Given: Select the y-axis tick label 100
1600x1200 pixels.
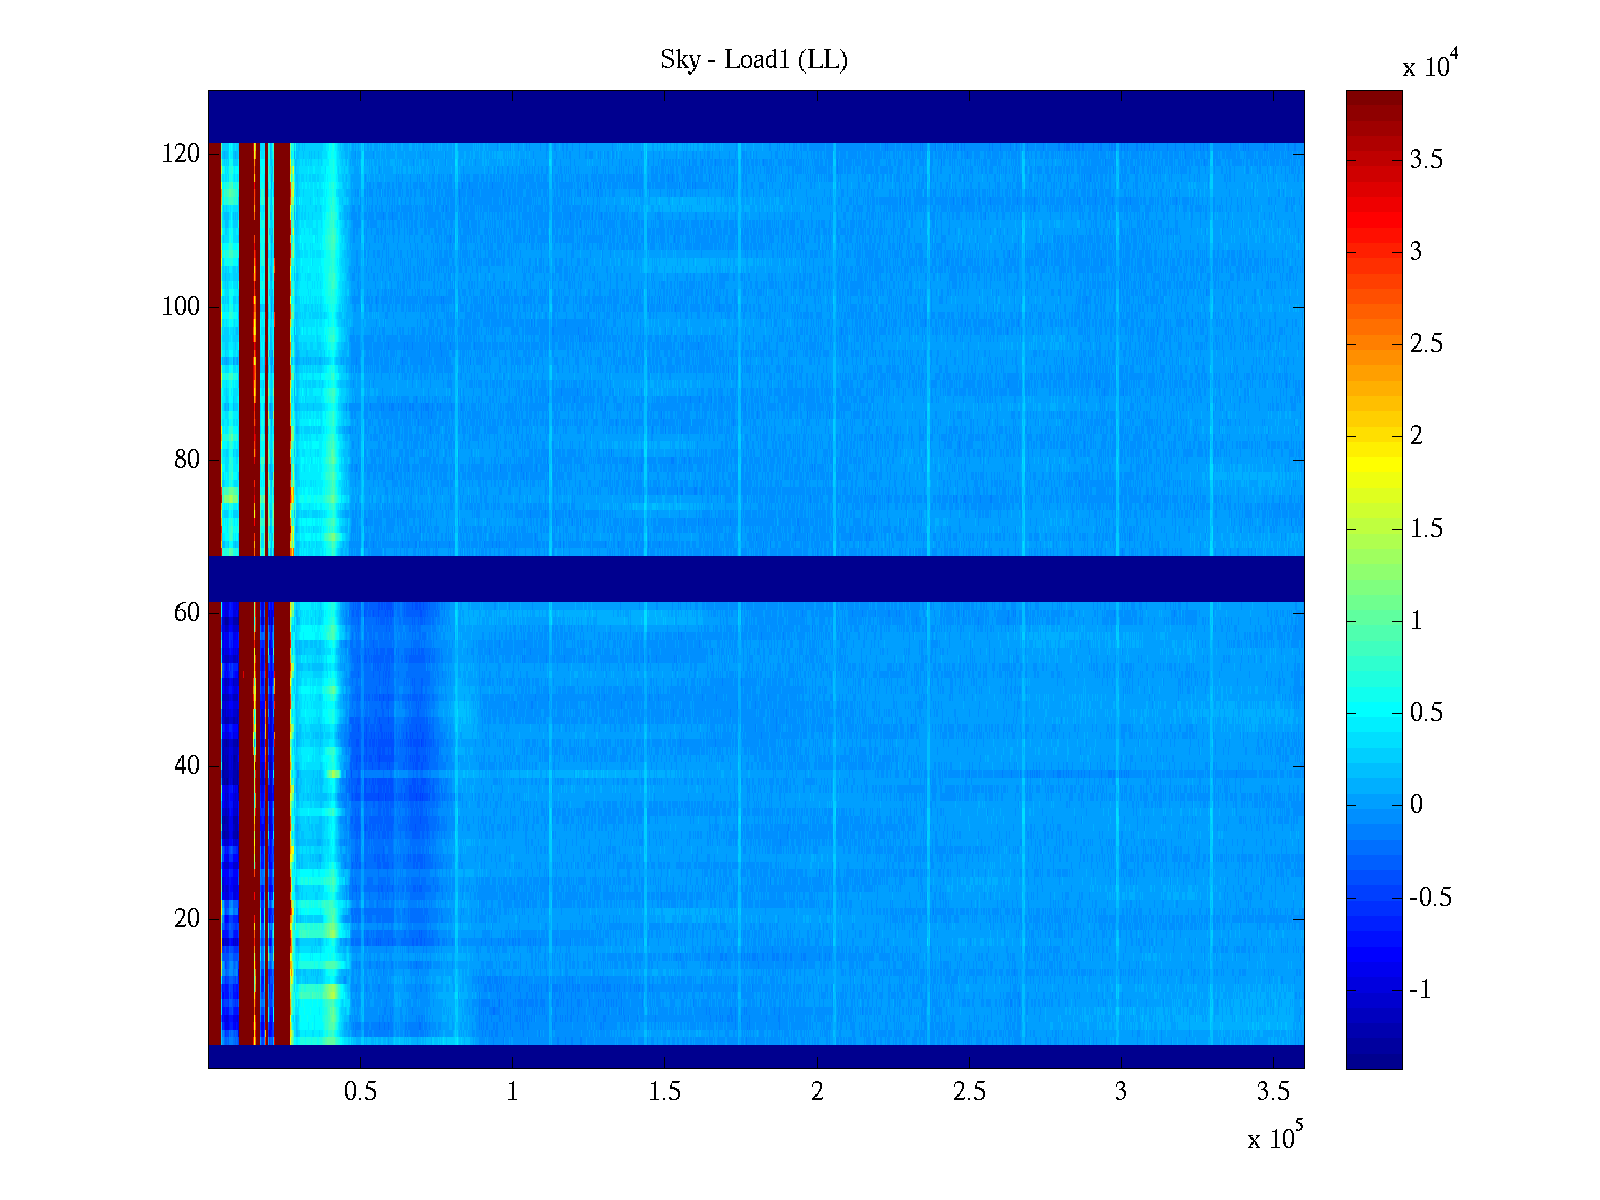Looking at the screenshot, I should [x=181, y=307].
